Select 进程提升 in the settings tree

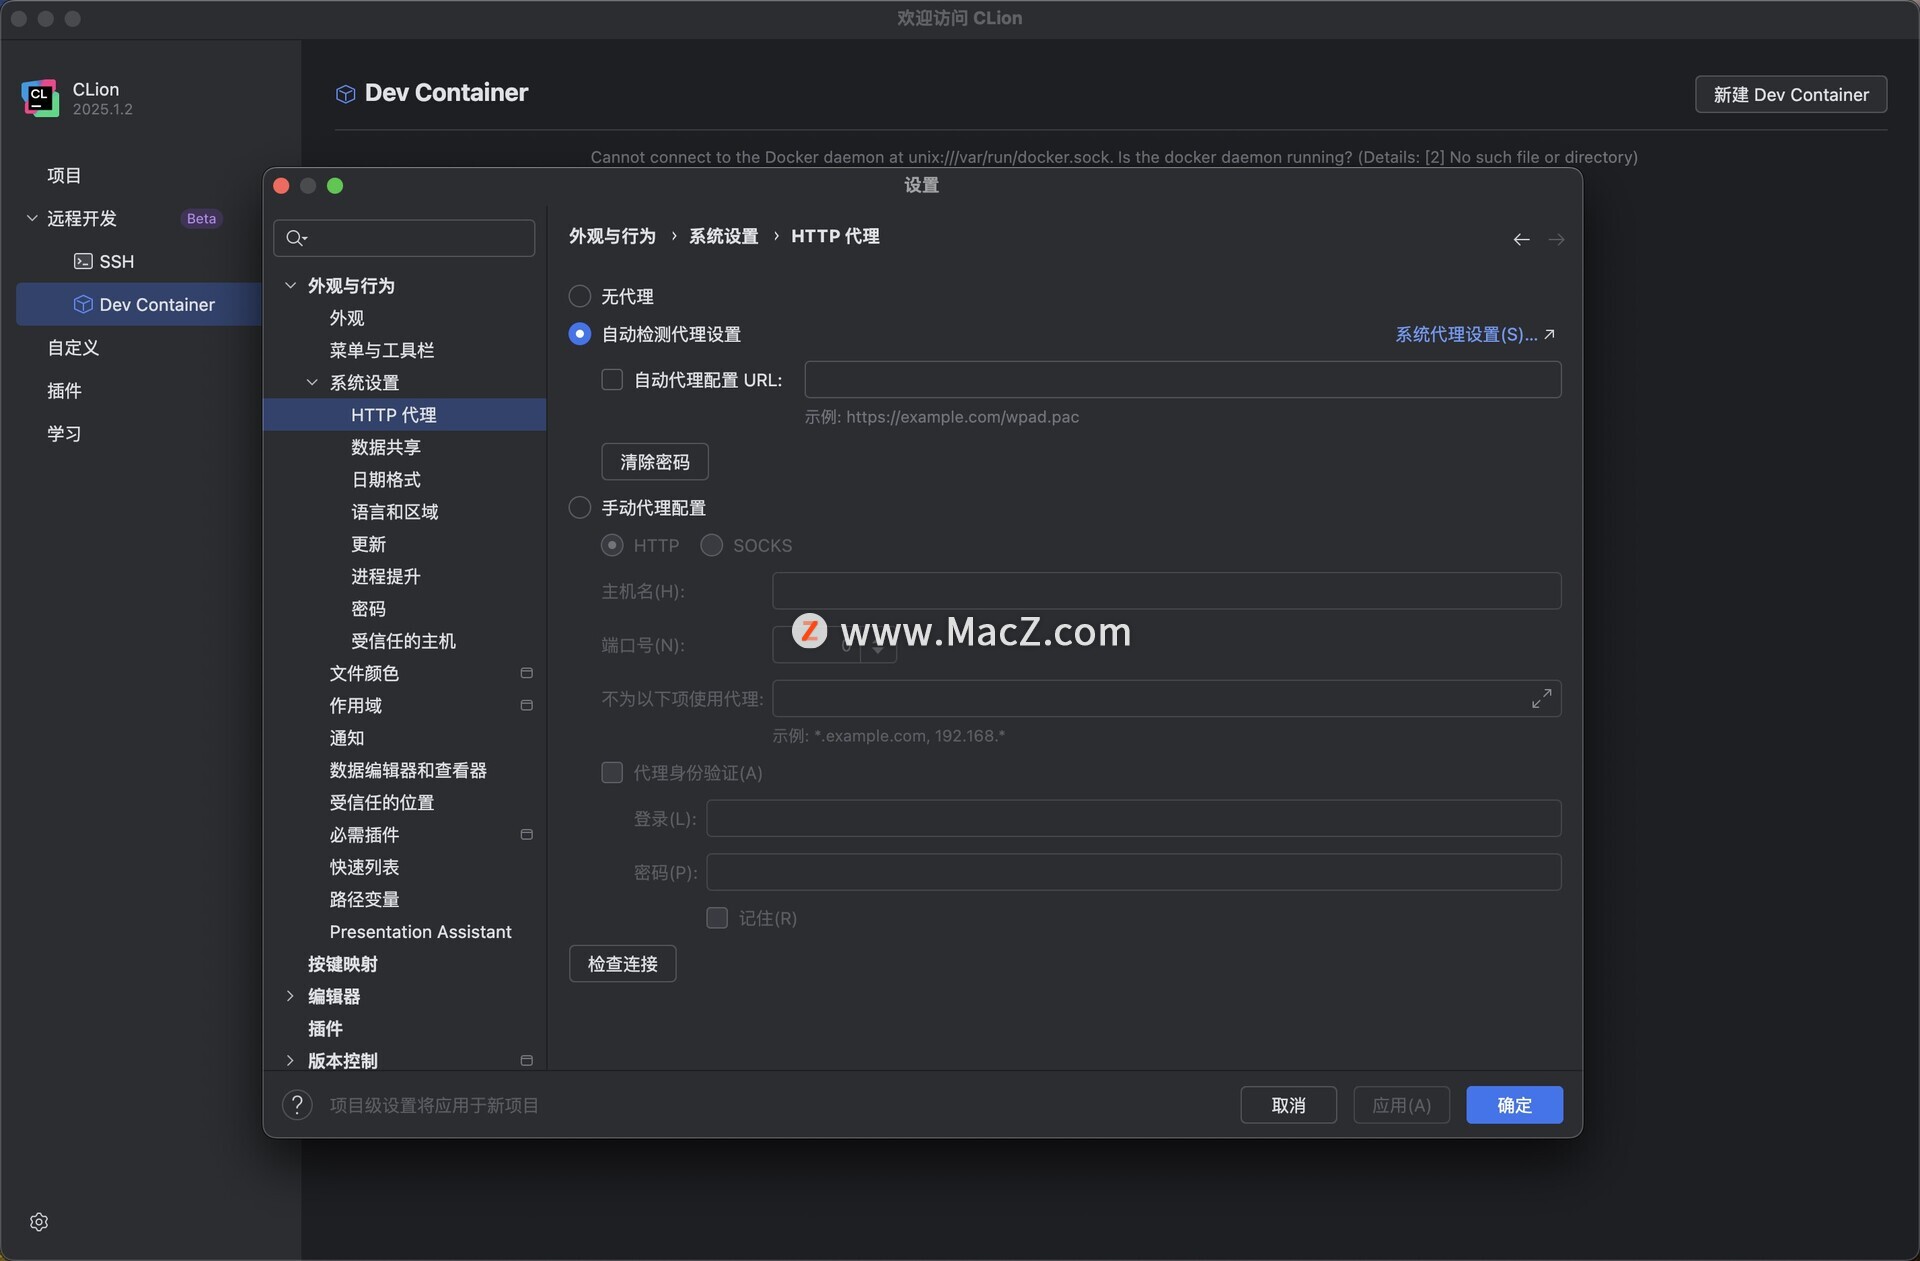(x=386, y=577)
